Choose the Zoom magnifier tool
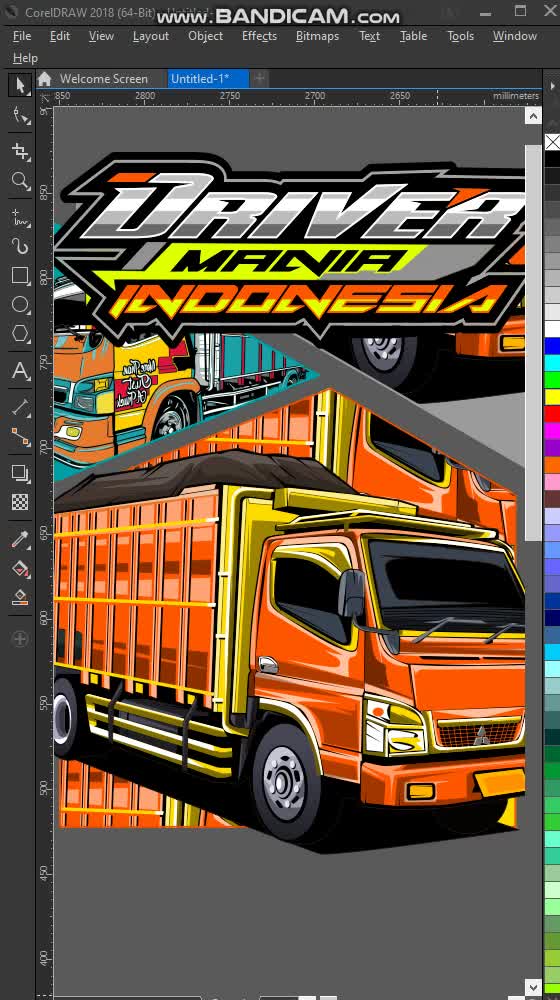The height and width of the screenshot is (1000, 560). point(20,181)
